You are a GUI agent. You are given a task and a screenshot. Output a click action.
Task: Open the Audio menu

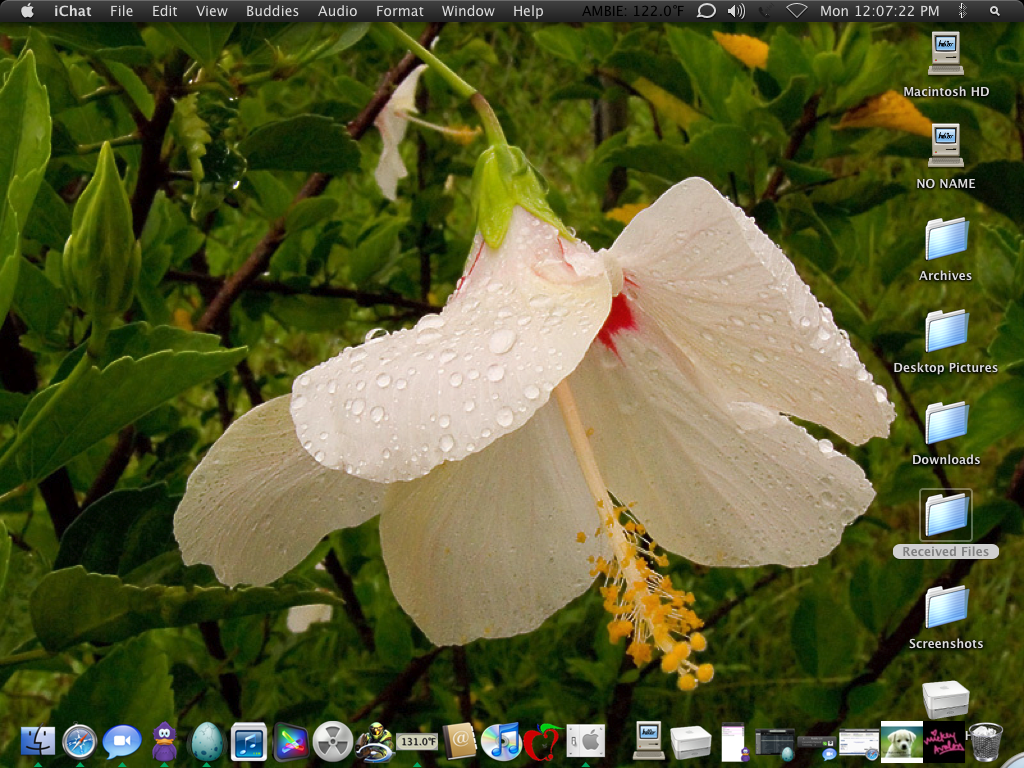337,11
